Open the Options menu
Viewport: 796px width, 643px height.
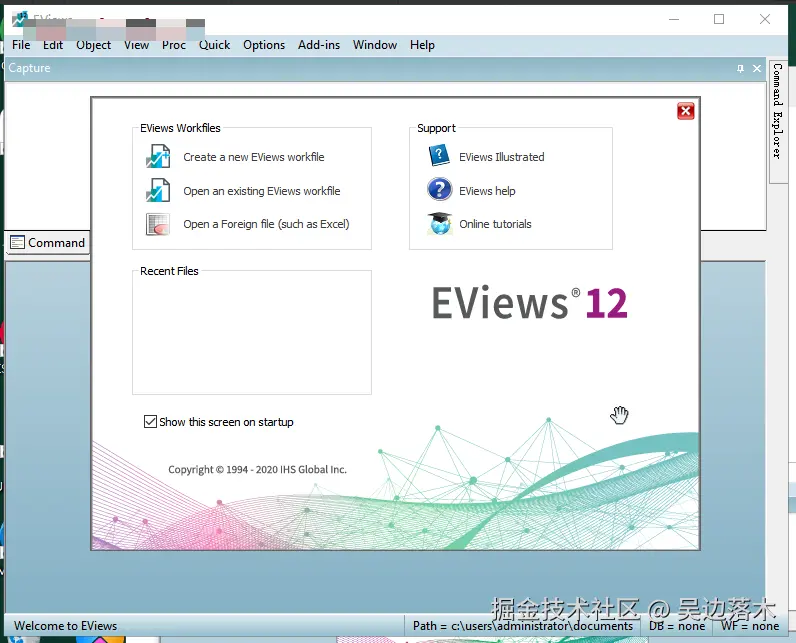click(264, 45)
